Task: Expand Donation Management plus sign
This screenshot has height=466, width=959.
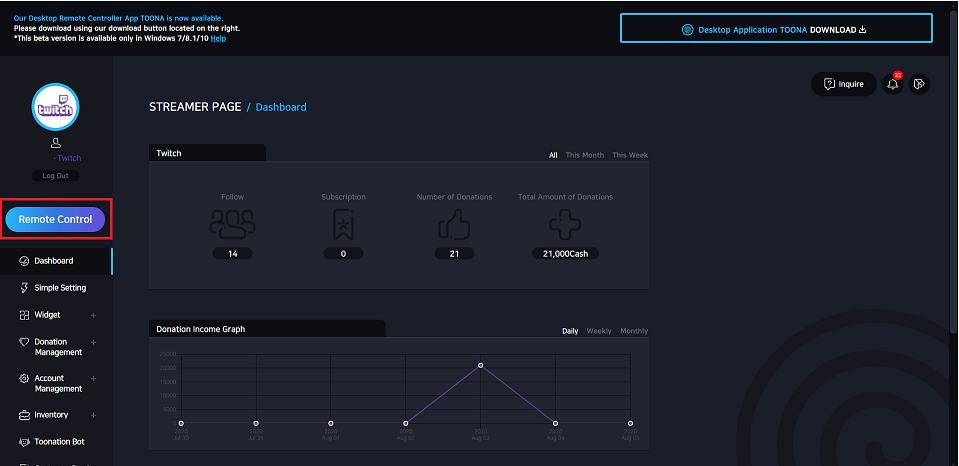Action: (x=94, y=342)
